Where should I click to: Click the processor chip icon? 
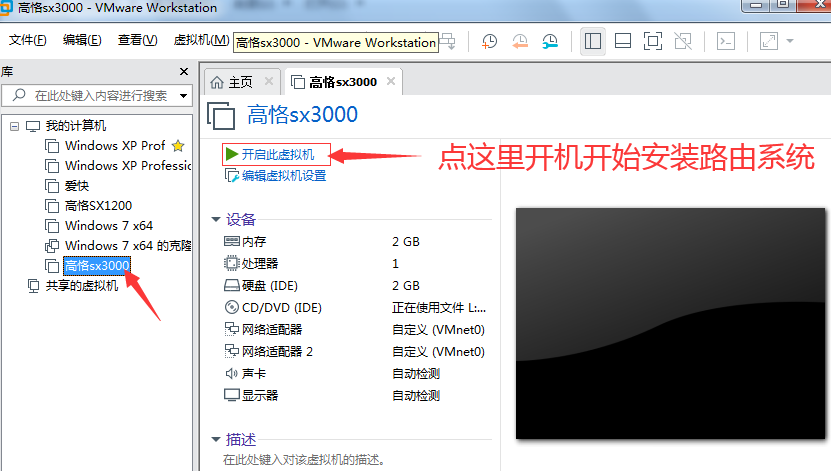click(232, 263)
